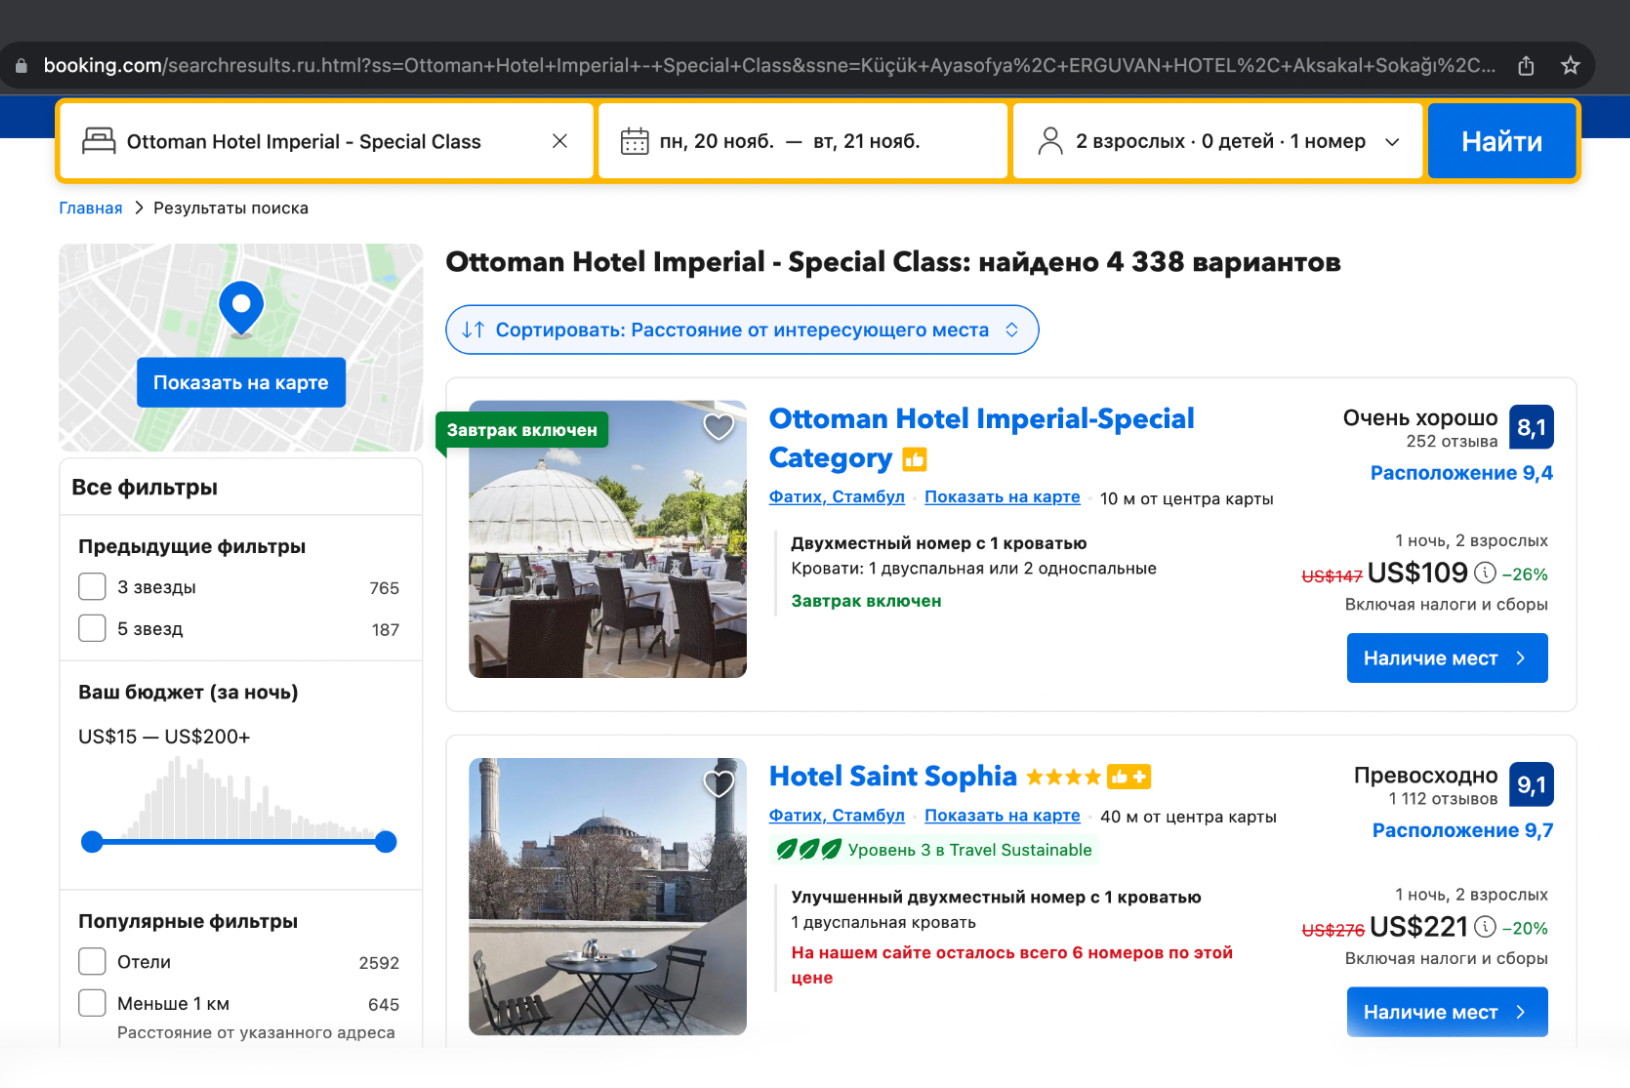Screen dimensions: 1630x1088
Task: Check the '3 звезды' filter
Action: click(92, 586)
